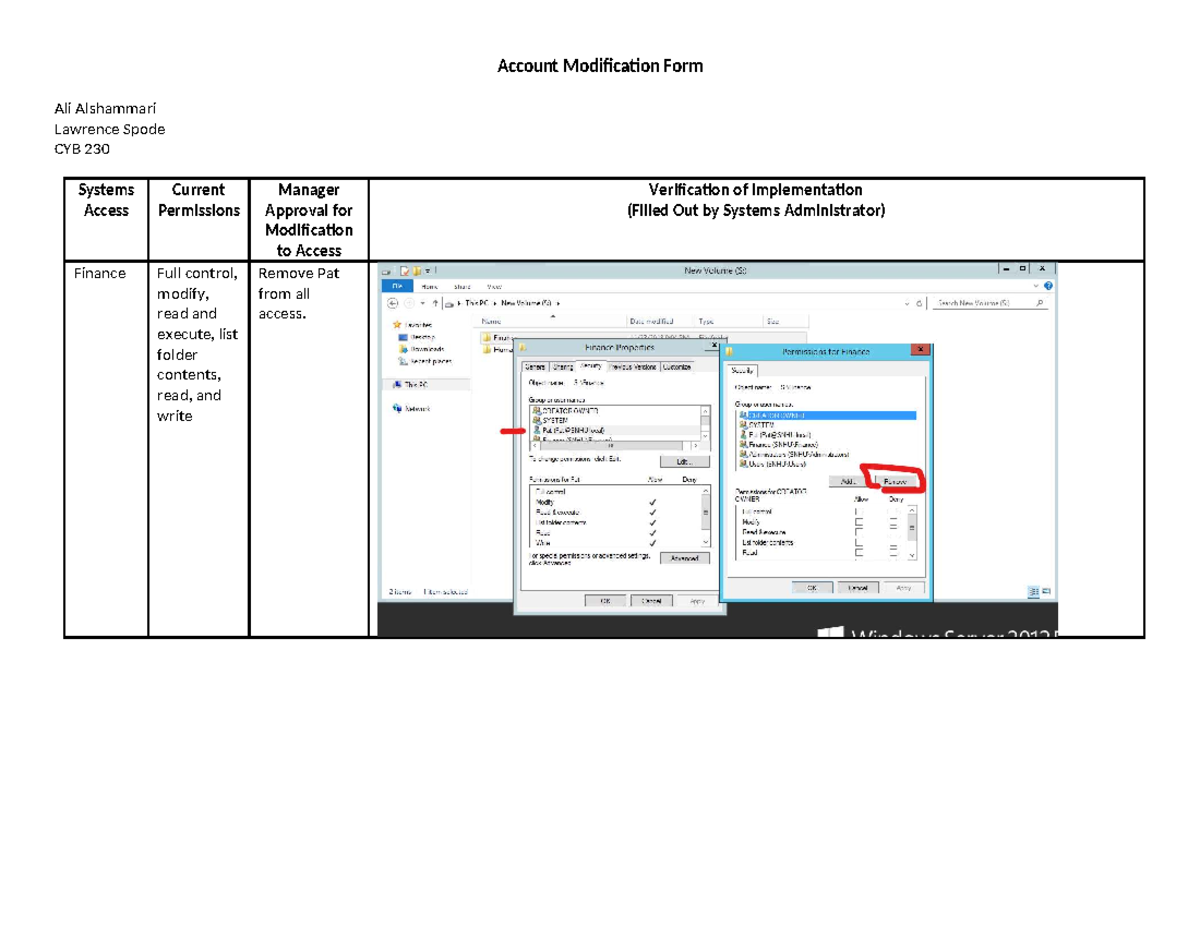Click the Up one level arrow
Image resolution: width=1200 pixels, height=927 pixels.
tap(436, 303)
